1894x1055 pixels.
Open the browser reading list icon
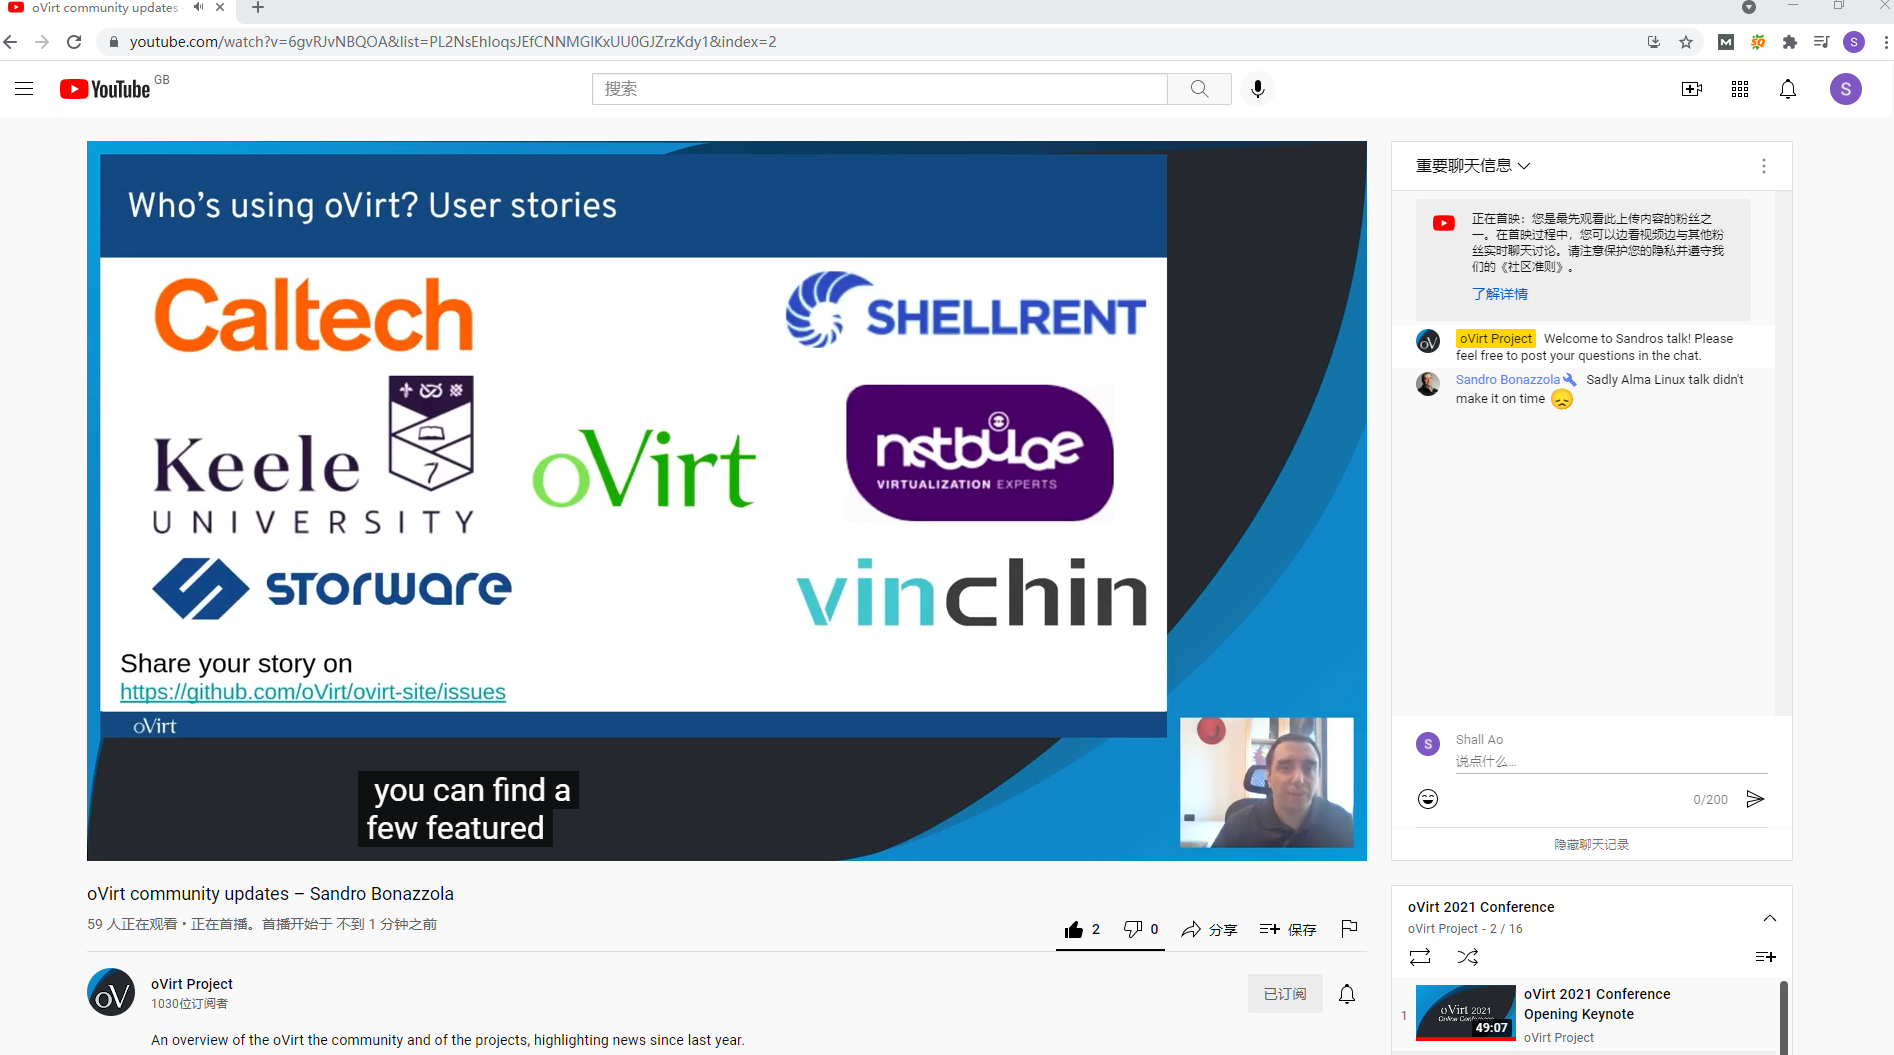(1821, 42)
